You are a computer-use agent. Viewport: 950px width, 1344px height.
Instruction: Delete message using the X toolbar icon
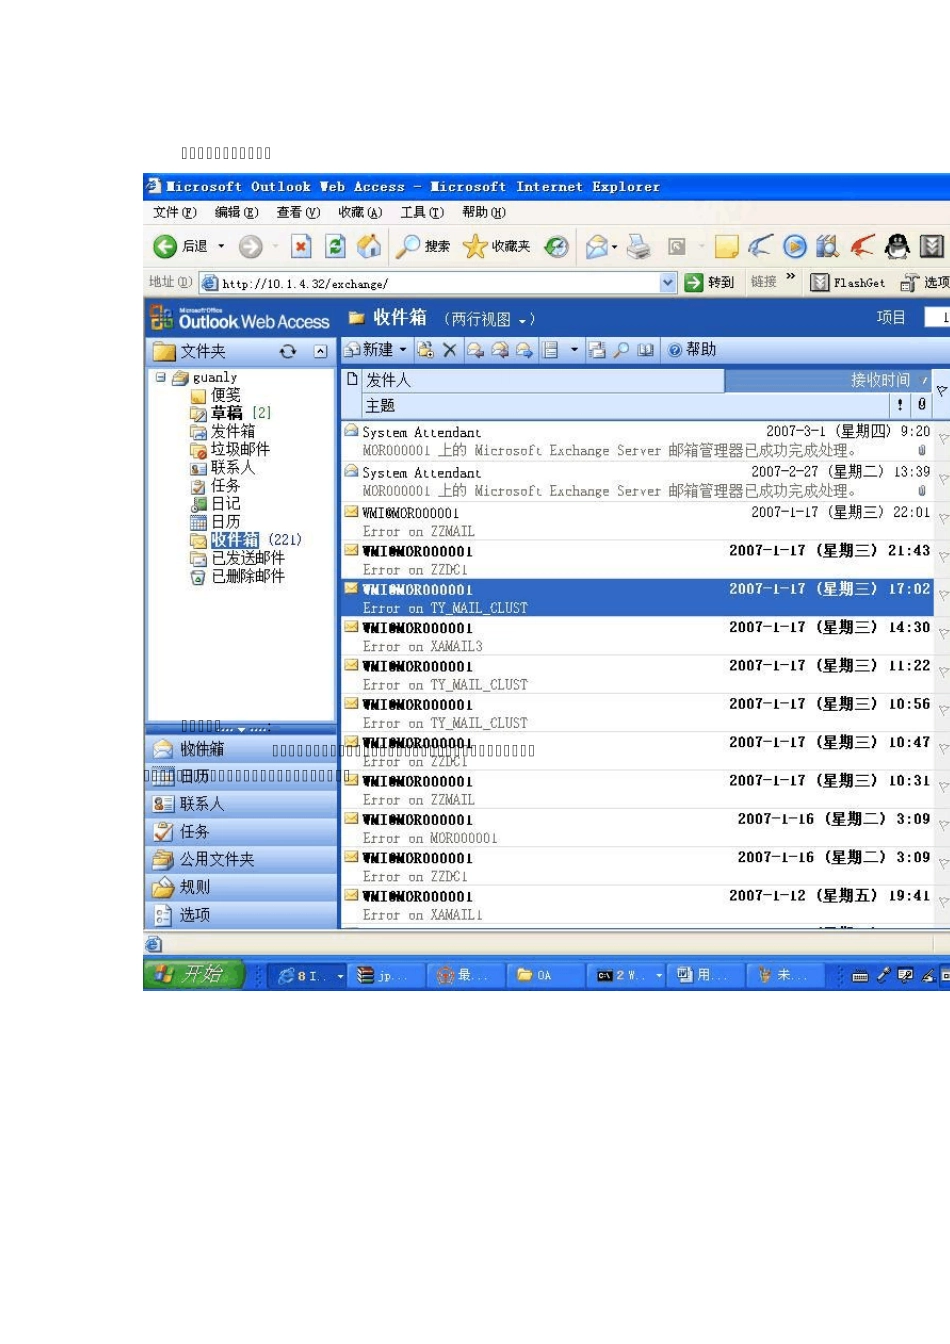click(449, 350)
